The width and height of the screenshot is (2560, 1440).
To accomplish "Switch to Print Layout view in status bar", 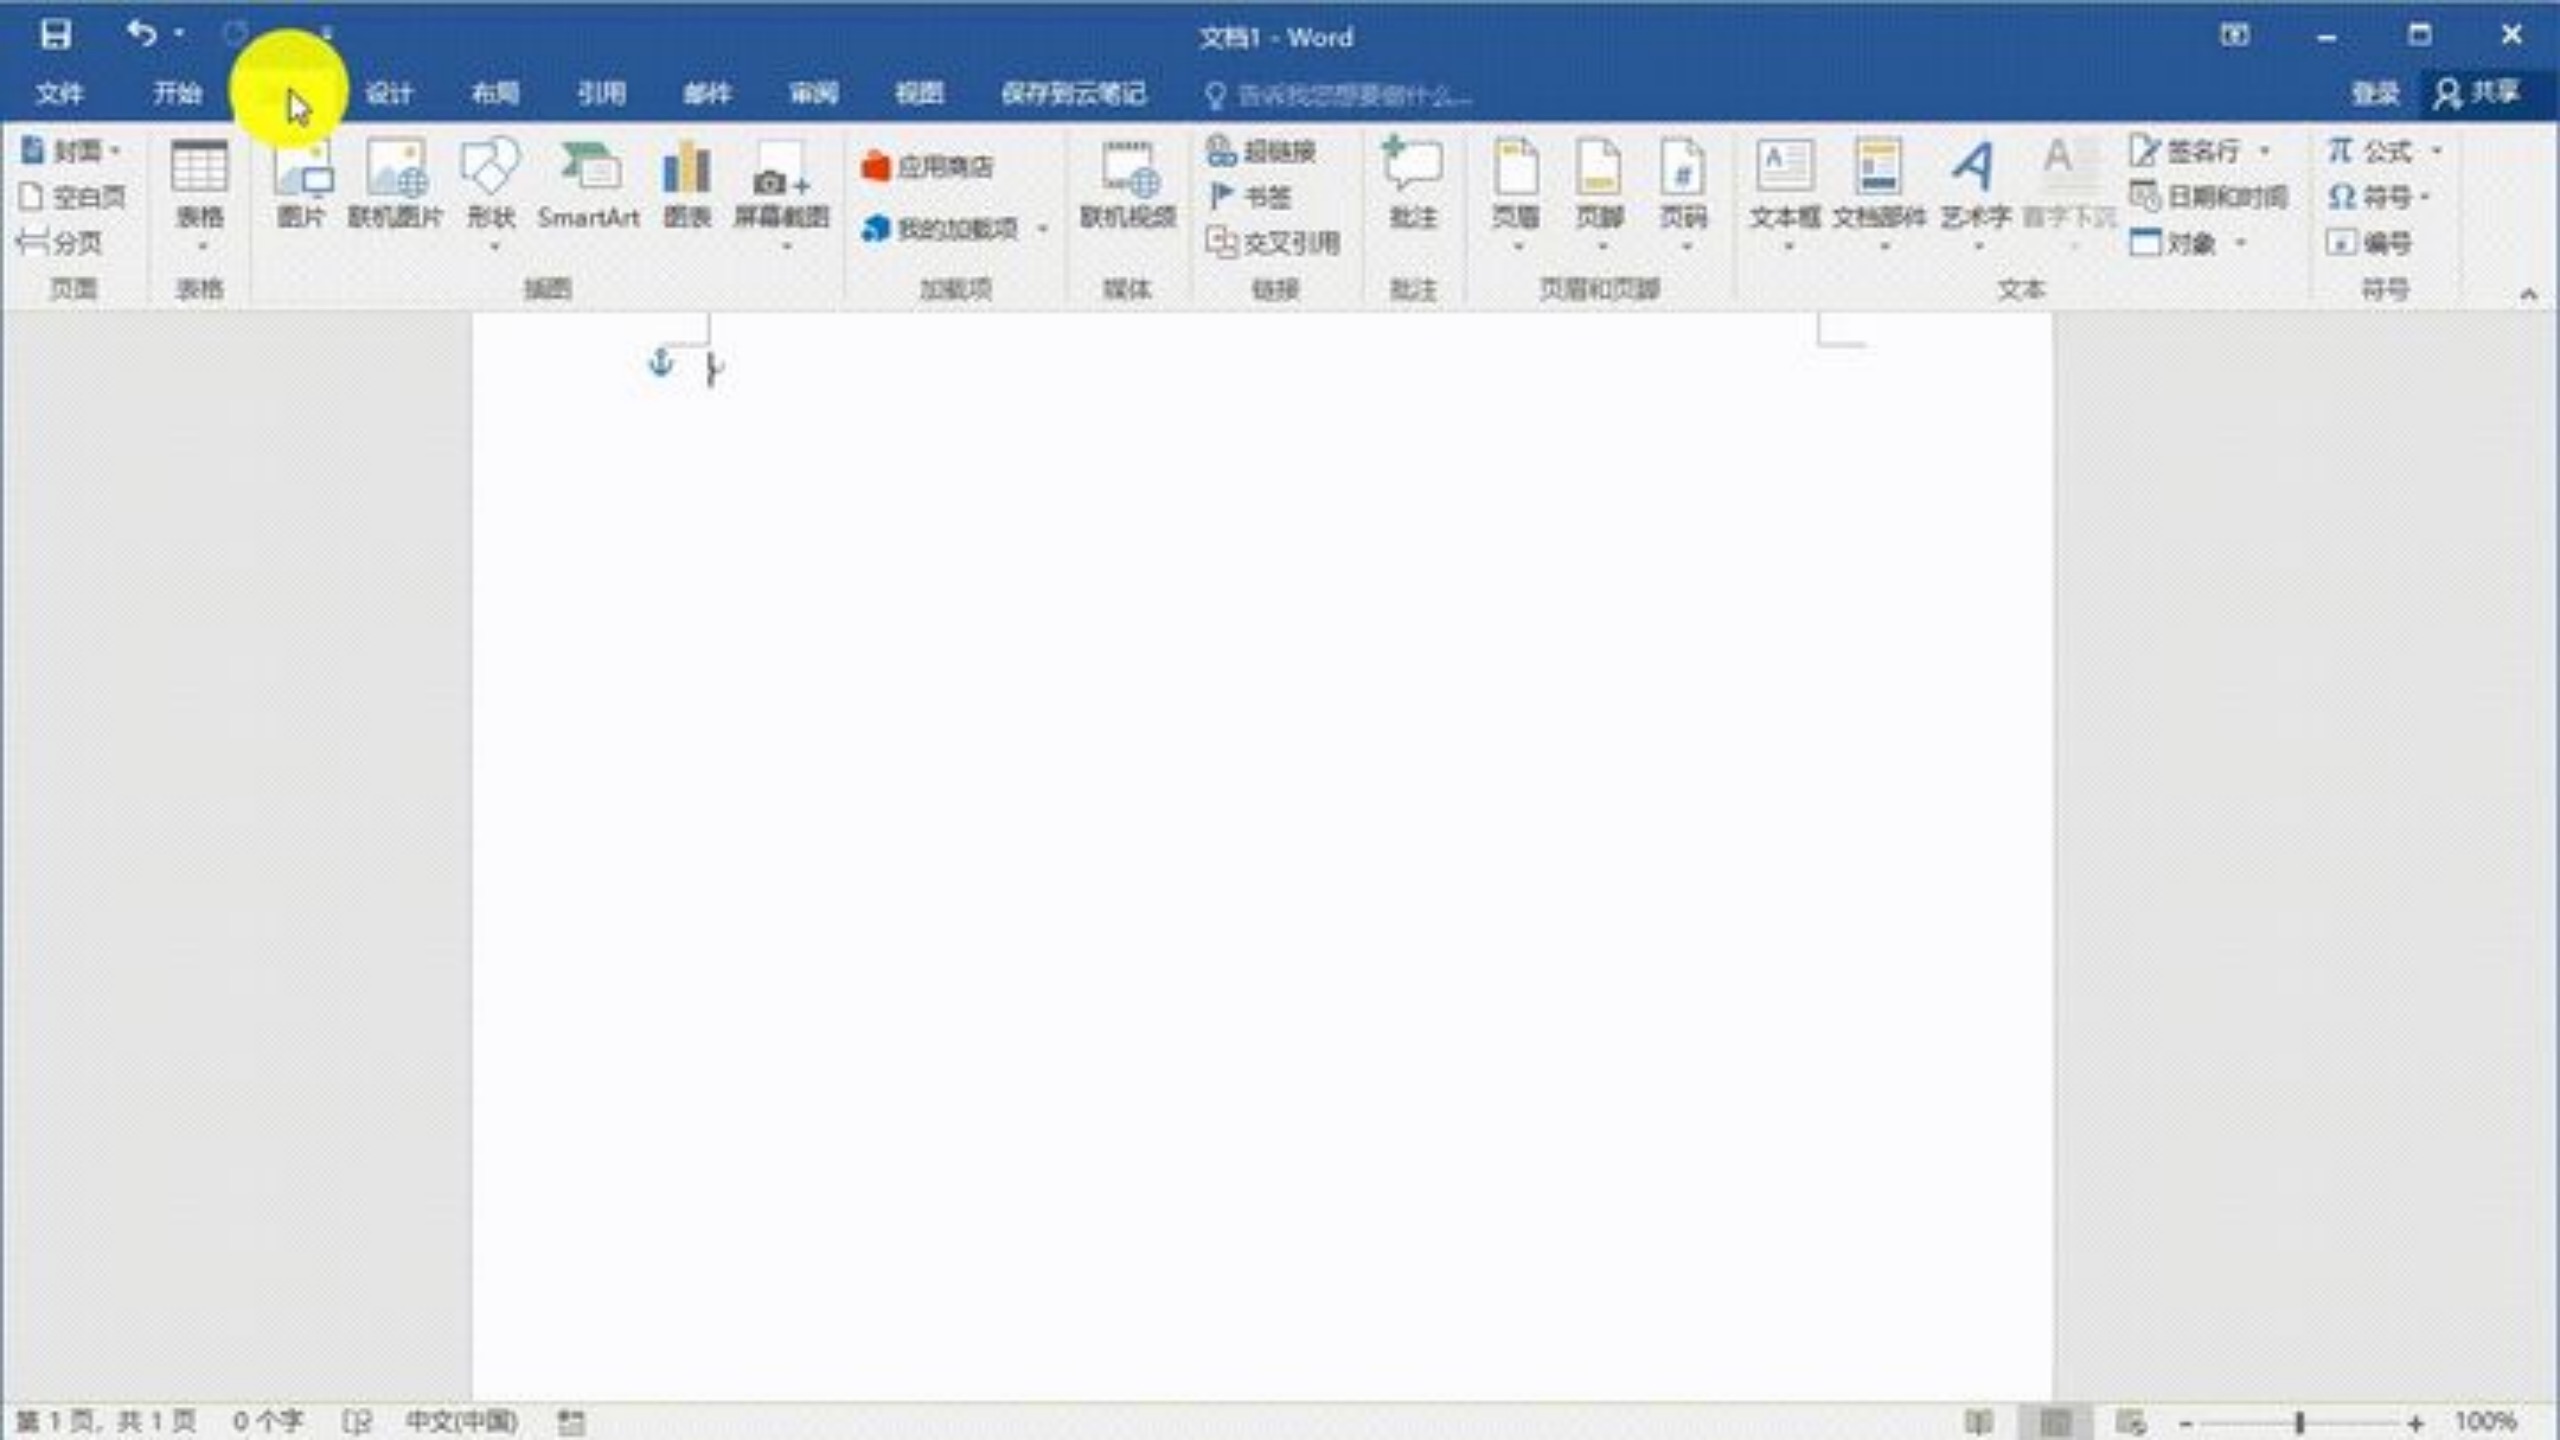I will pyautogui.click(x=2055, y=1421).
